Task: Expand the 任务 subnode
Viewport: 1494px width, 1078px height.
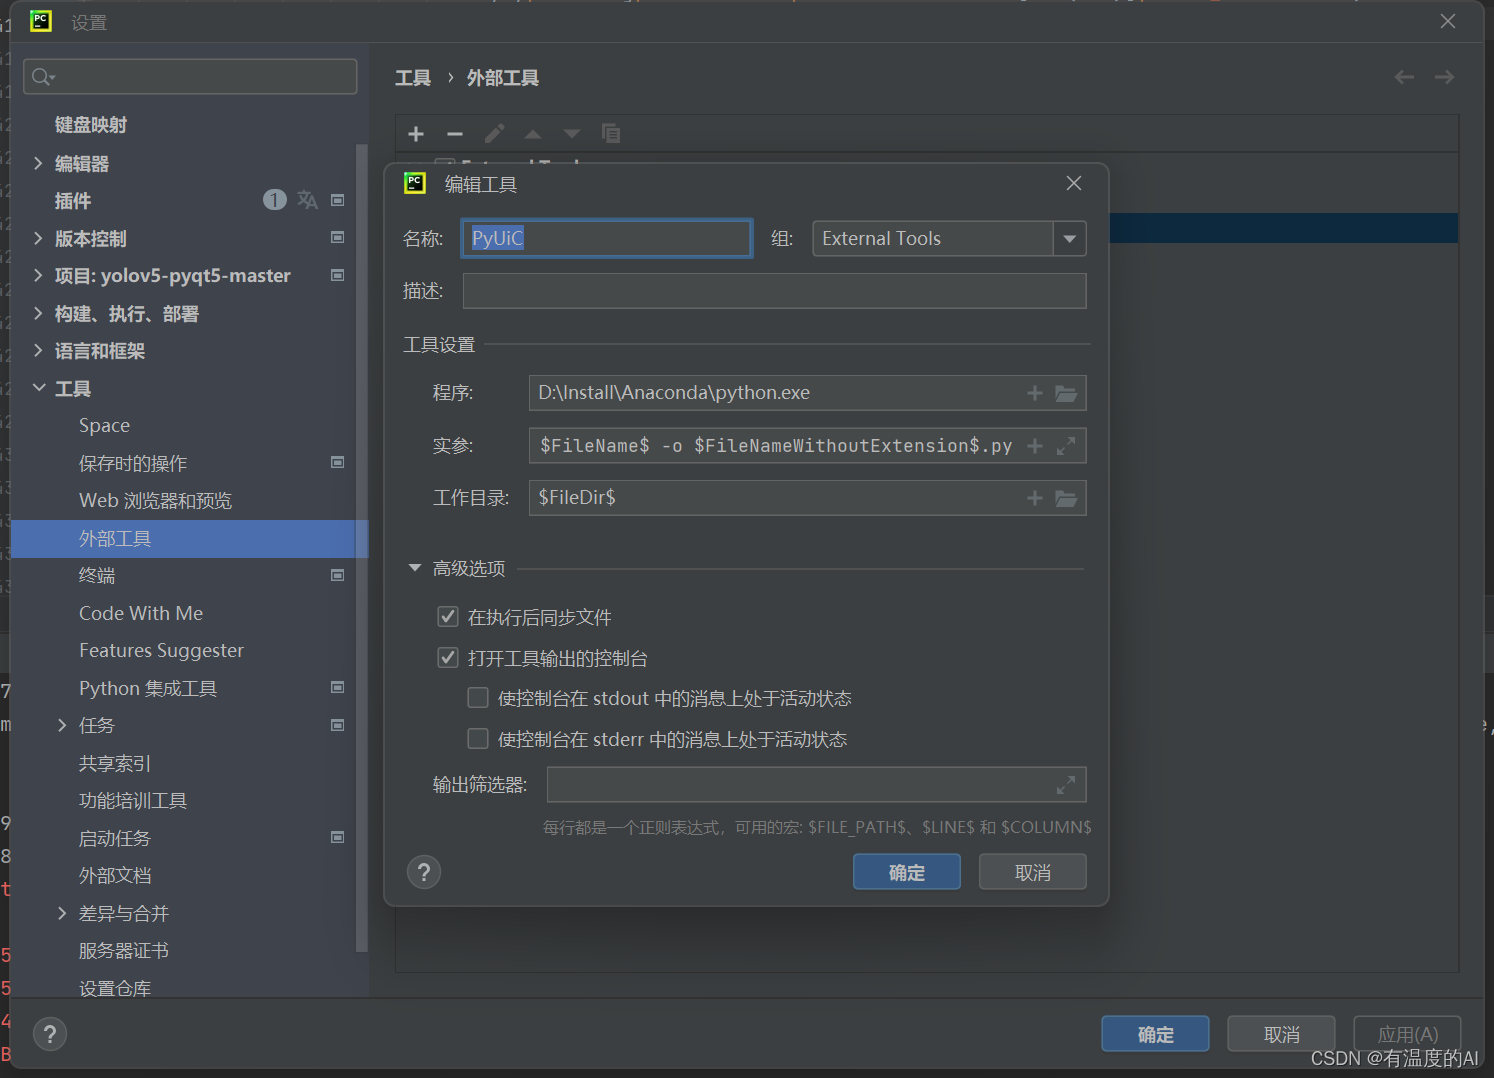Action: [62, 725]
